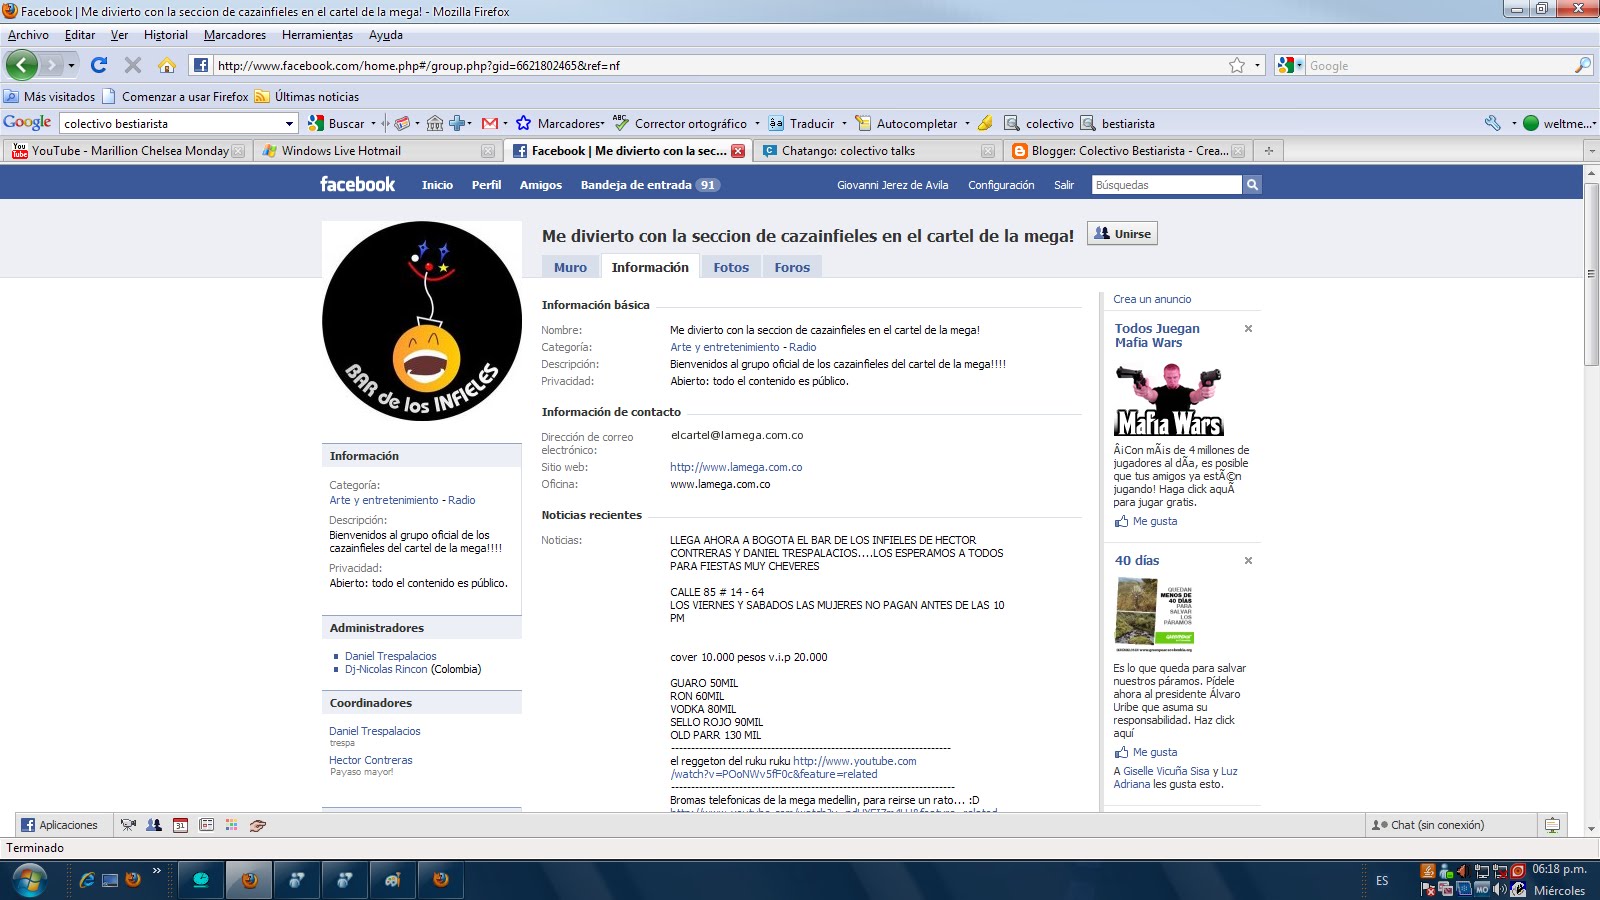Click the Crea un anuncio link

[x=1152, y=299]
